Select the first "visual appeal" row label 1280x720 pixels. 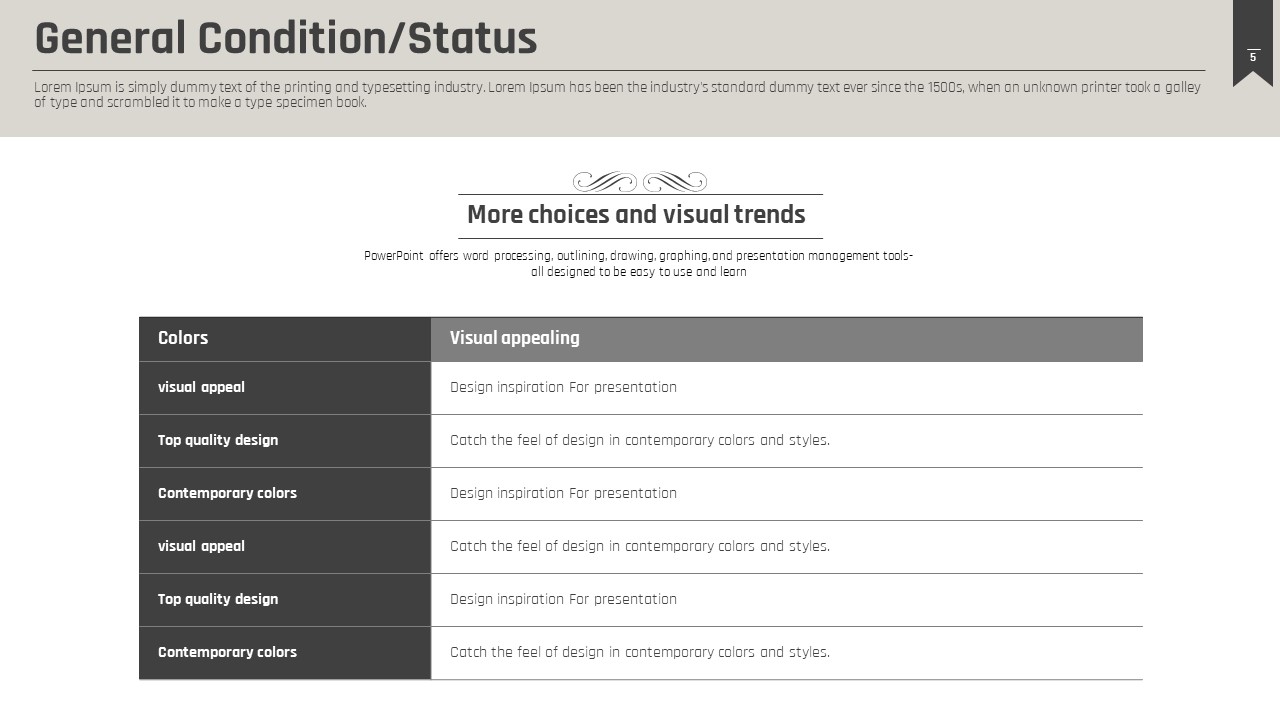(x=201, y=387)
